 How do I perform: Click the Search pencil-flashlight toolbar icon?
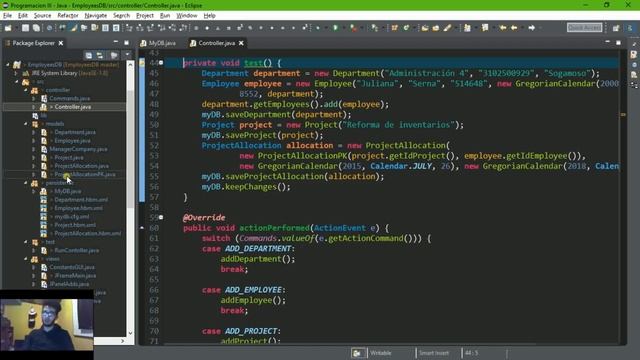click(x=447, y=28)
